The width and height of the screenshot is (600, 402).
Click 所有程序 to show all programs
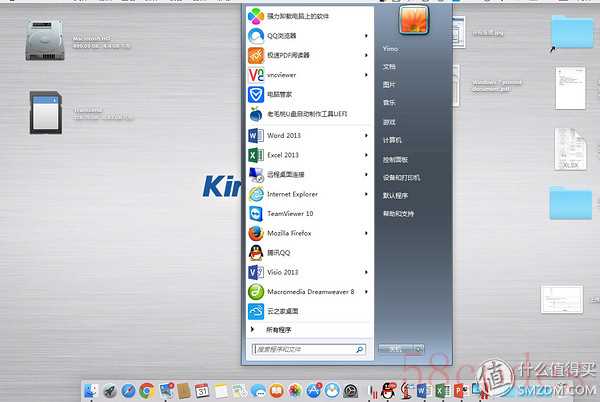[279, 329]
